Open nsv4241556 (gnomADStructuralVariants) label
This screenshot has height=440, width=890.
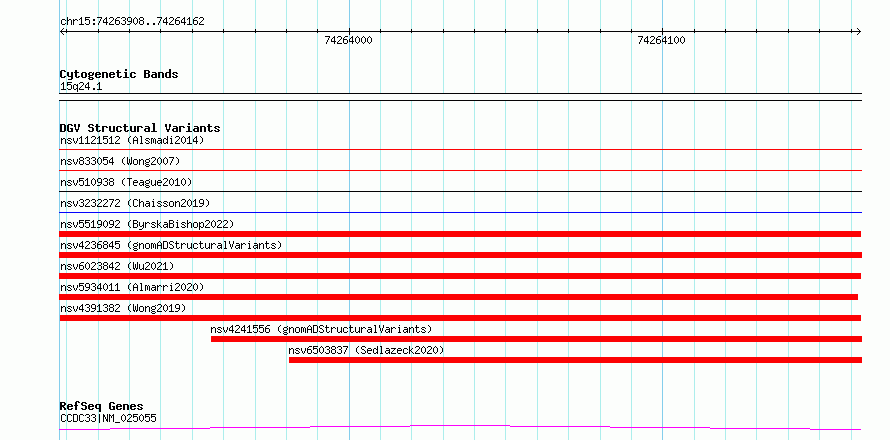pos(321,329)
